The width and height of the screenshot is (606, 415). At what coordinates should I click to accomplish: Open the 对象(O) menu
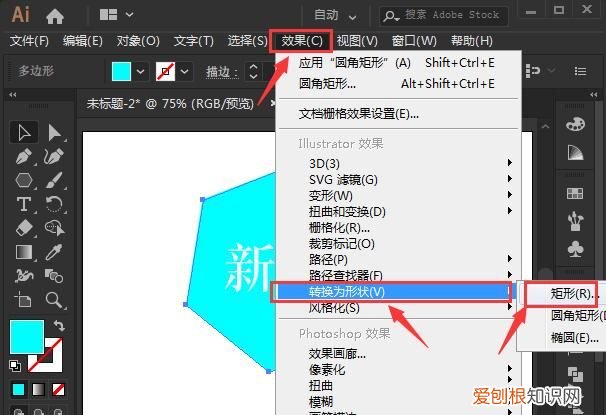click(x=138, y=41)
